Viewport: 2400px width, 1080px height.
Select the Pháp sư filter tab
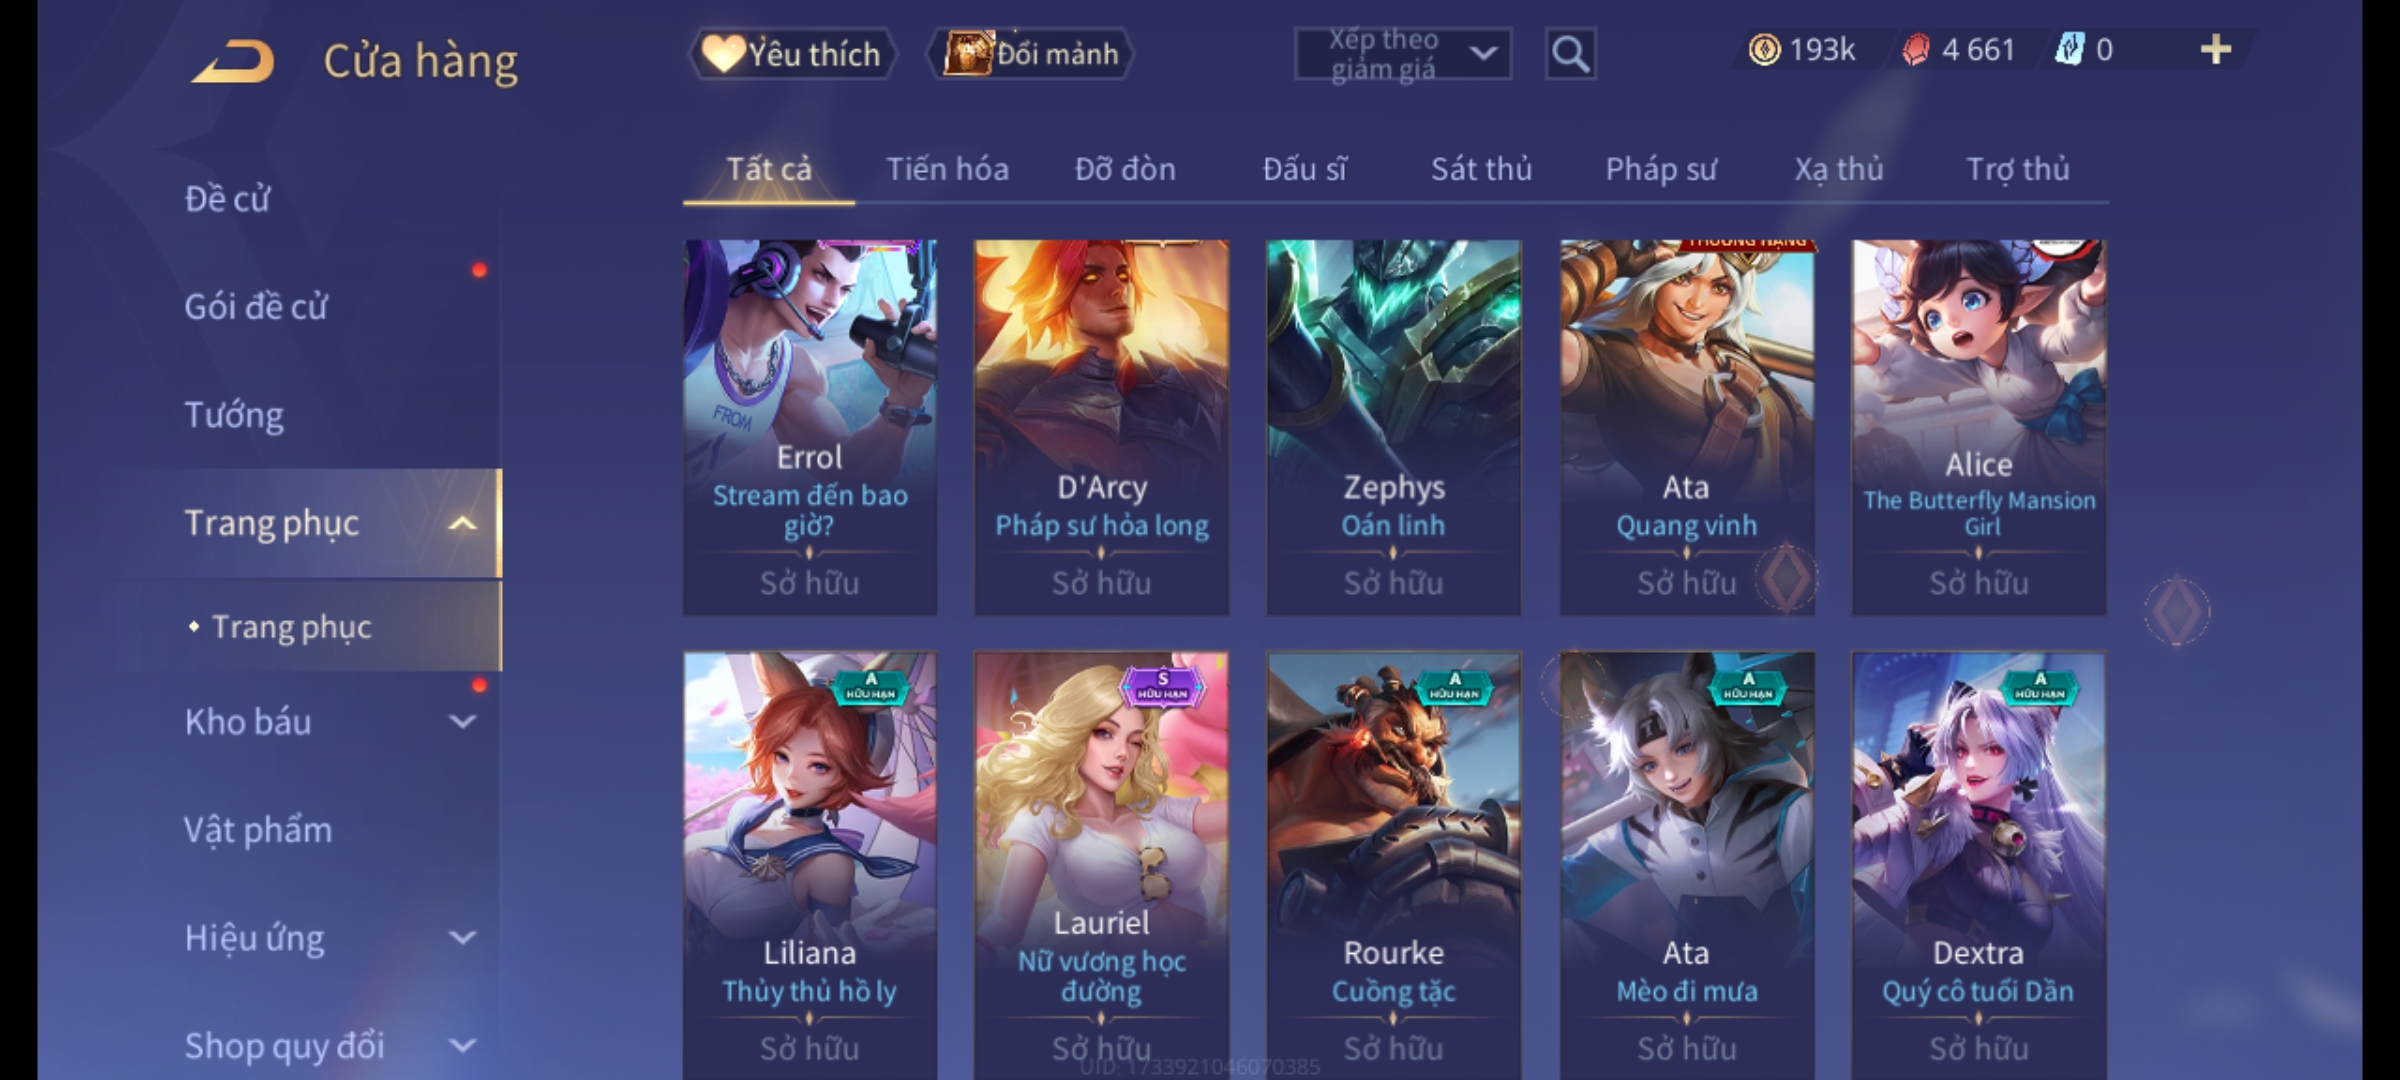1661,169
